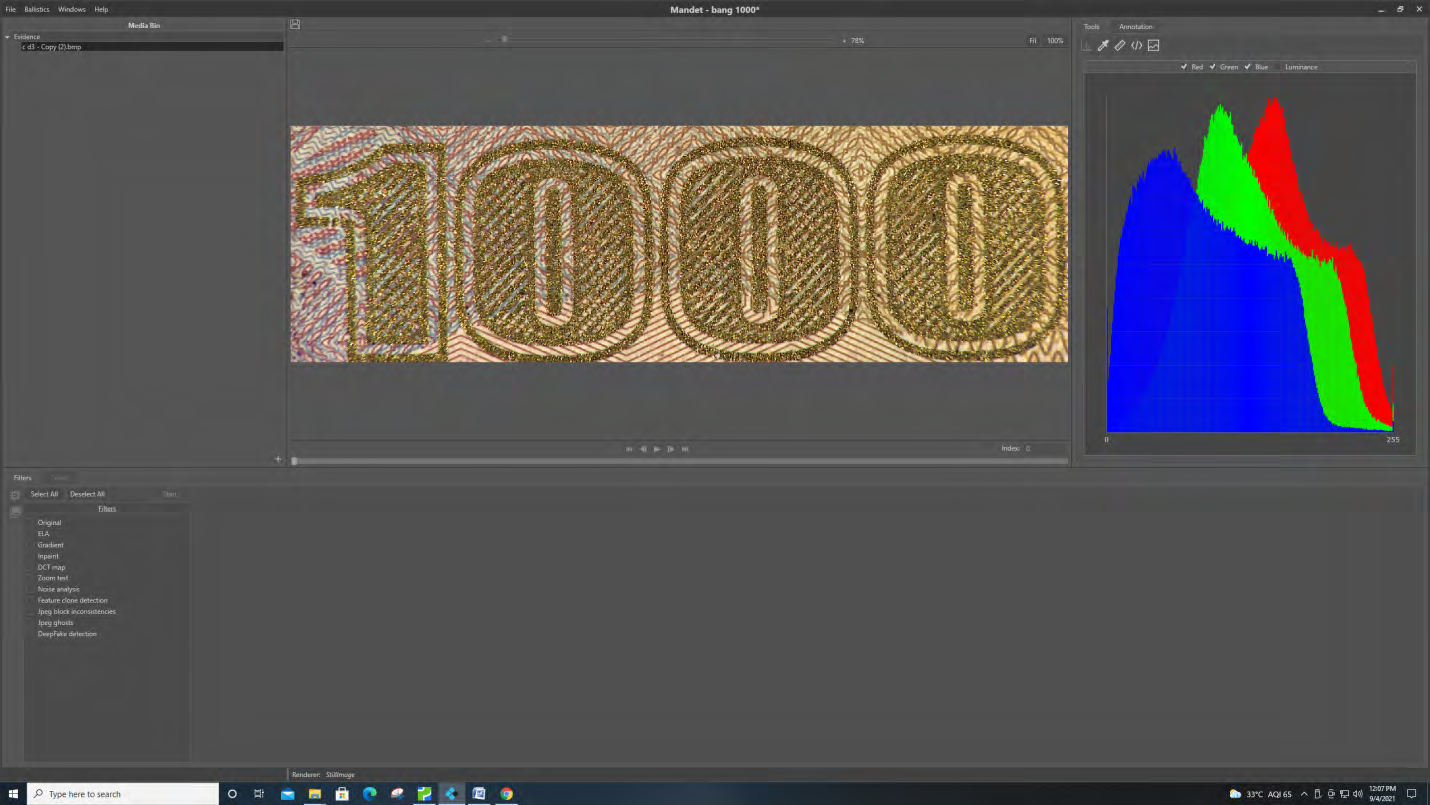Step back one frame
This screenshot has height=805, width=1430.
pyautogui.click(x=643, y=449)
